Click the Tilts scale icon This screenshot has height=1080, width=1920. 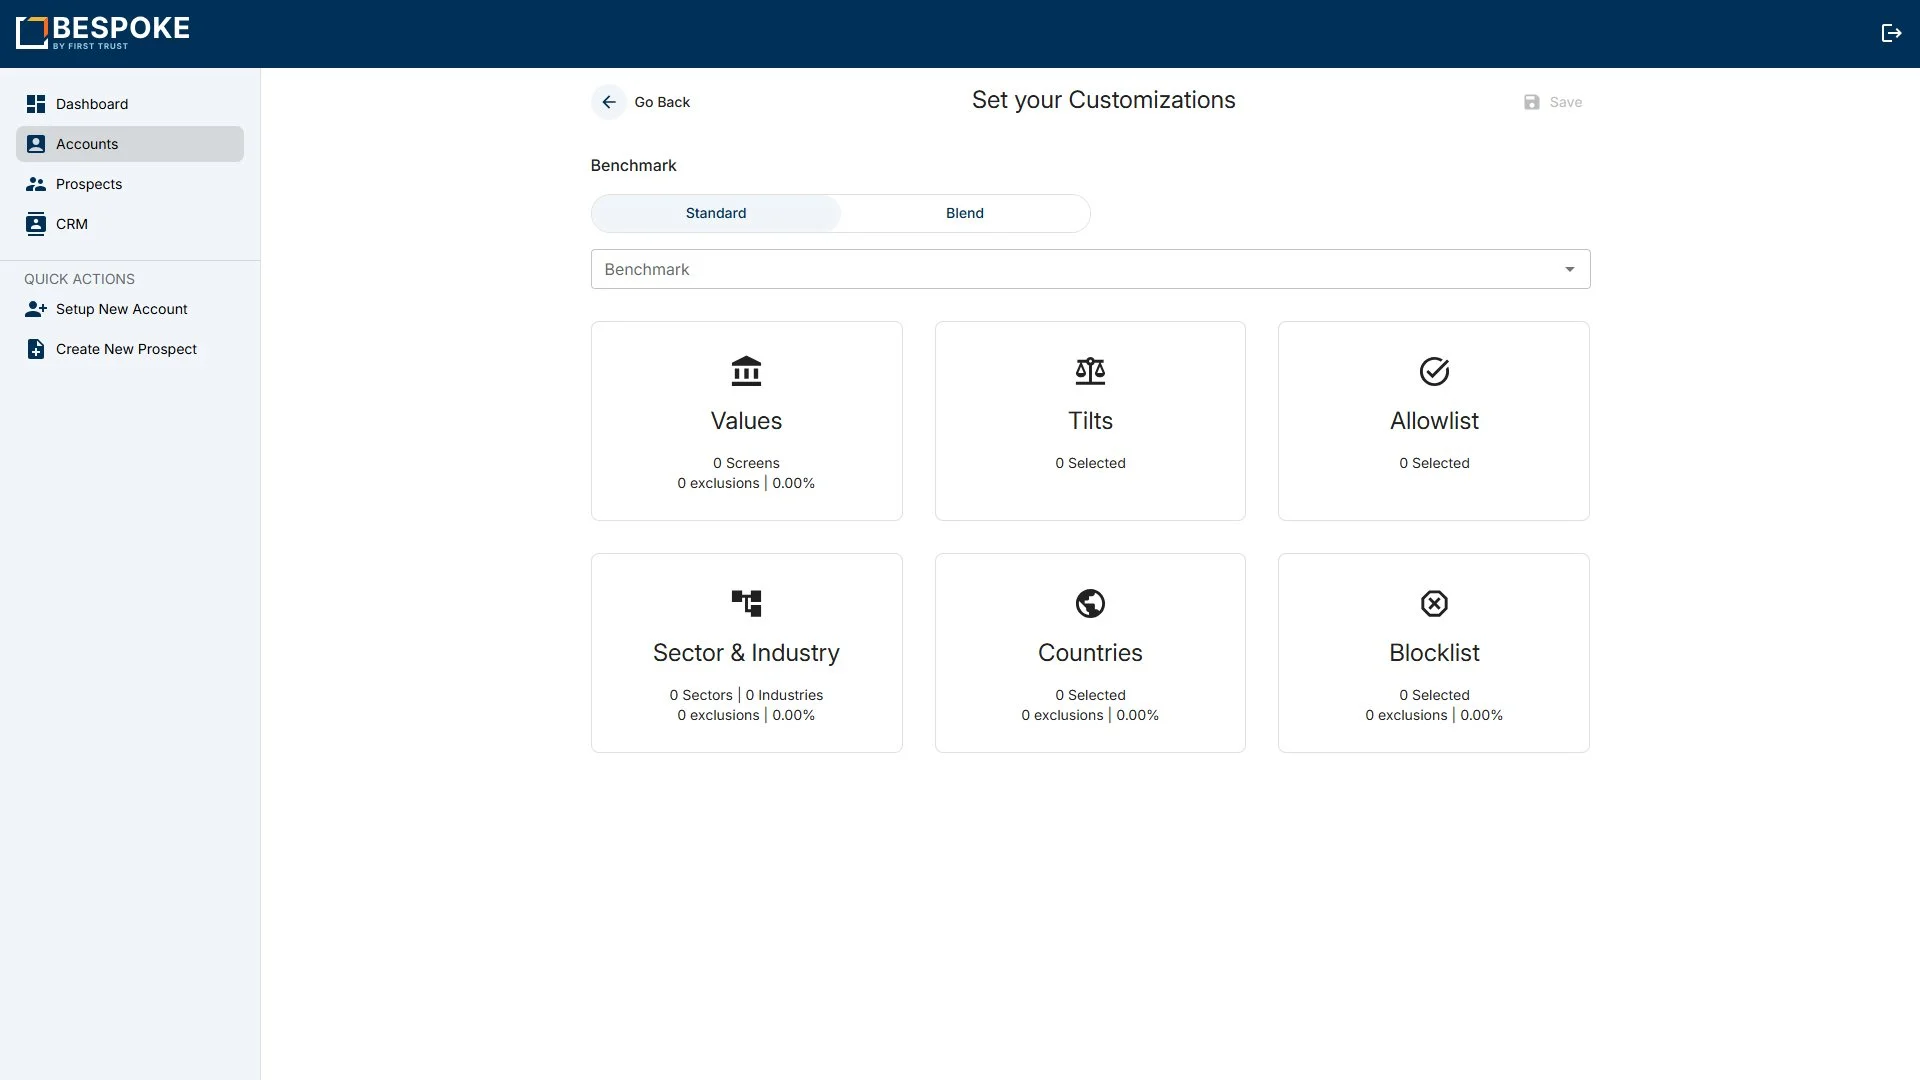coord(1090,371)
